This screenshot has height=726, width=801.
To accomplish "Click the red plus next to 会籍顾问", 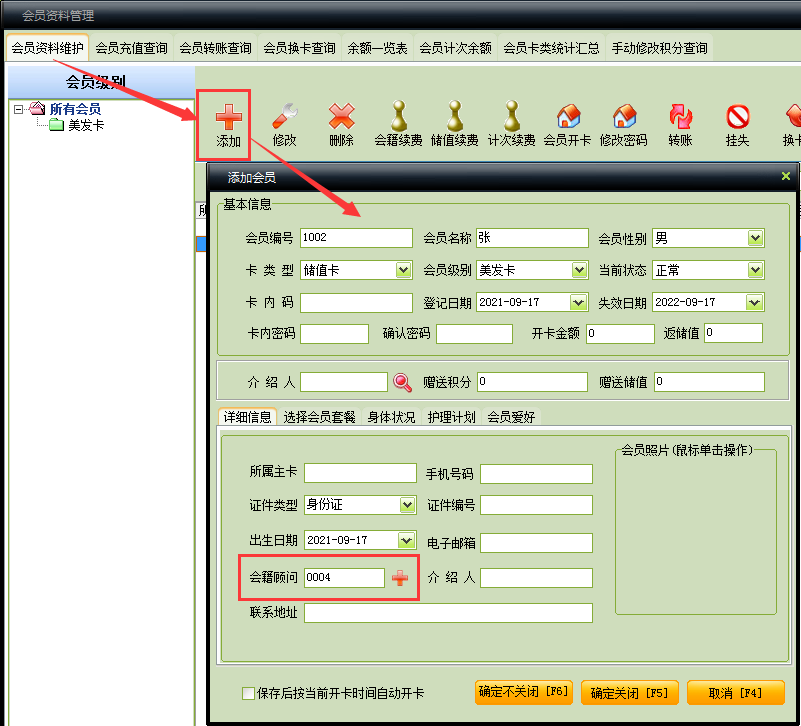I will coord(399,578).
